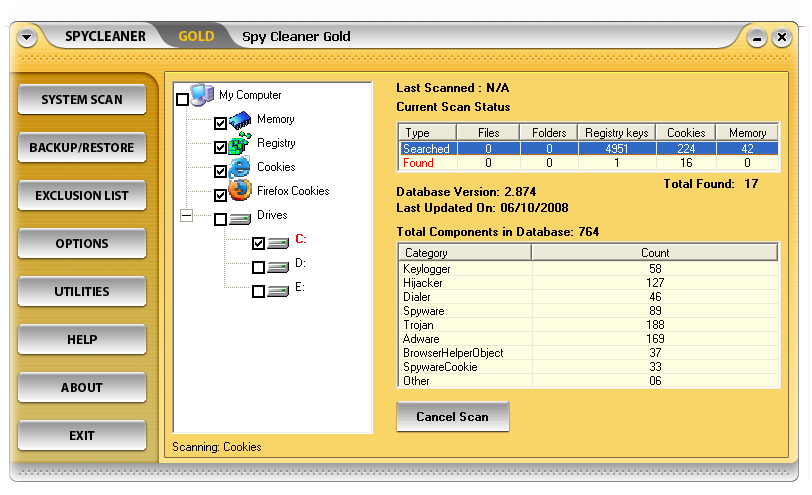This screenshot has height=495, width=812.
Task: Click the Category column header
Action: (x=465, y=253)
